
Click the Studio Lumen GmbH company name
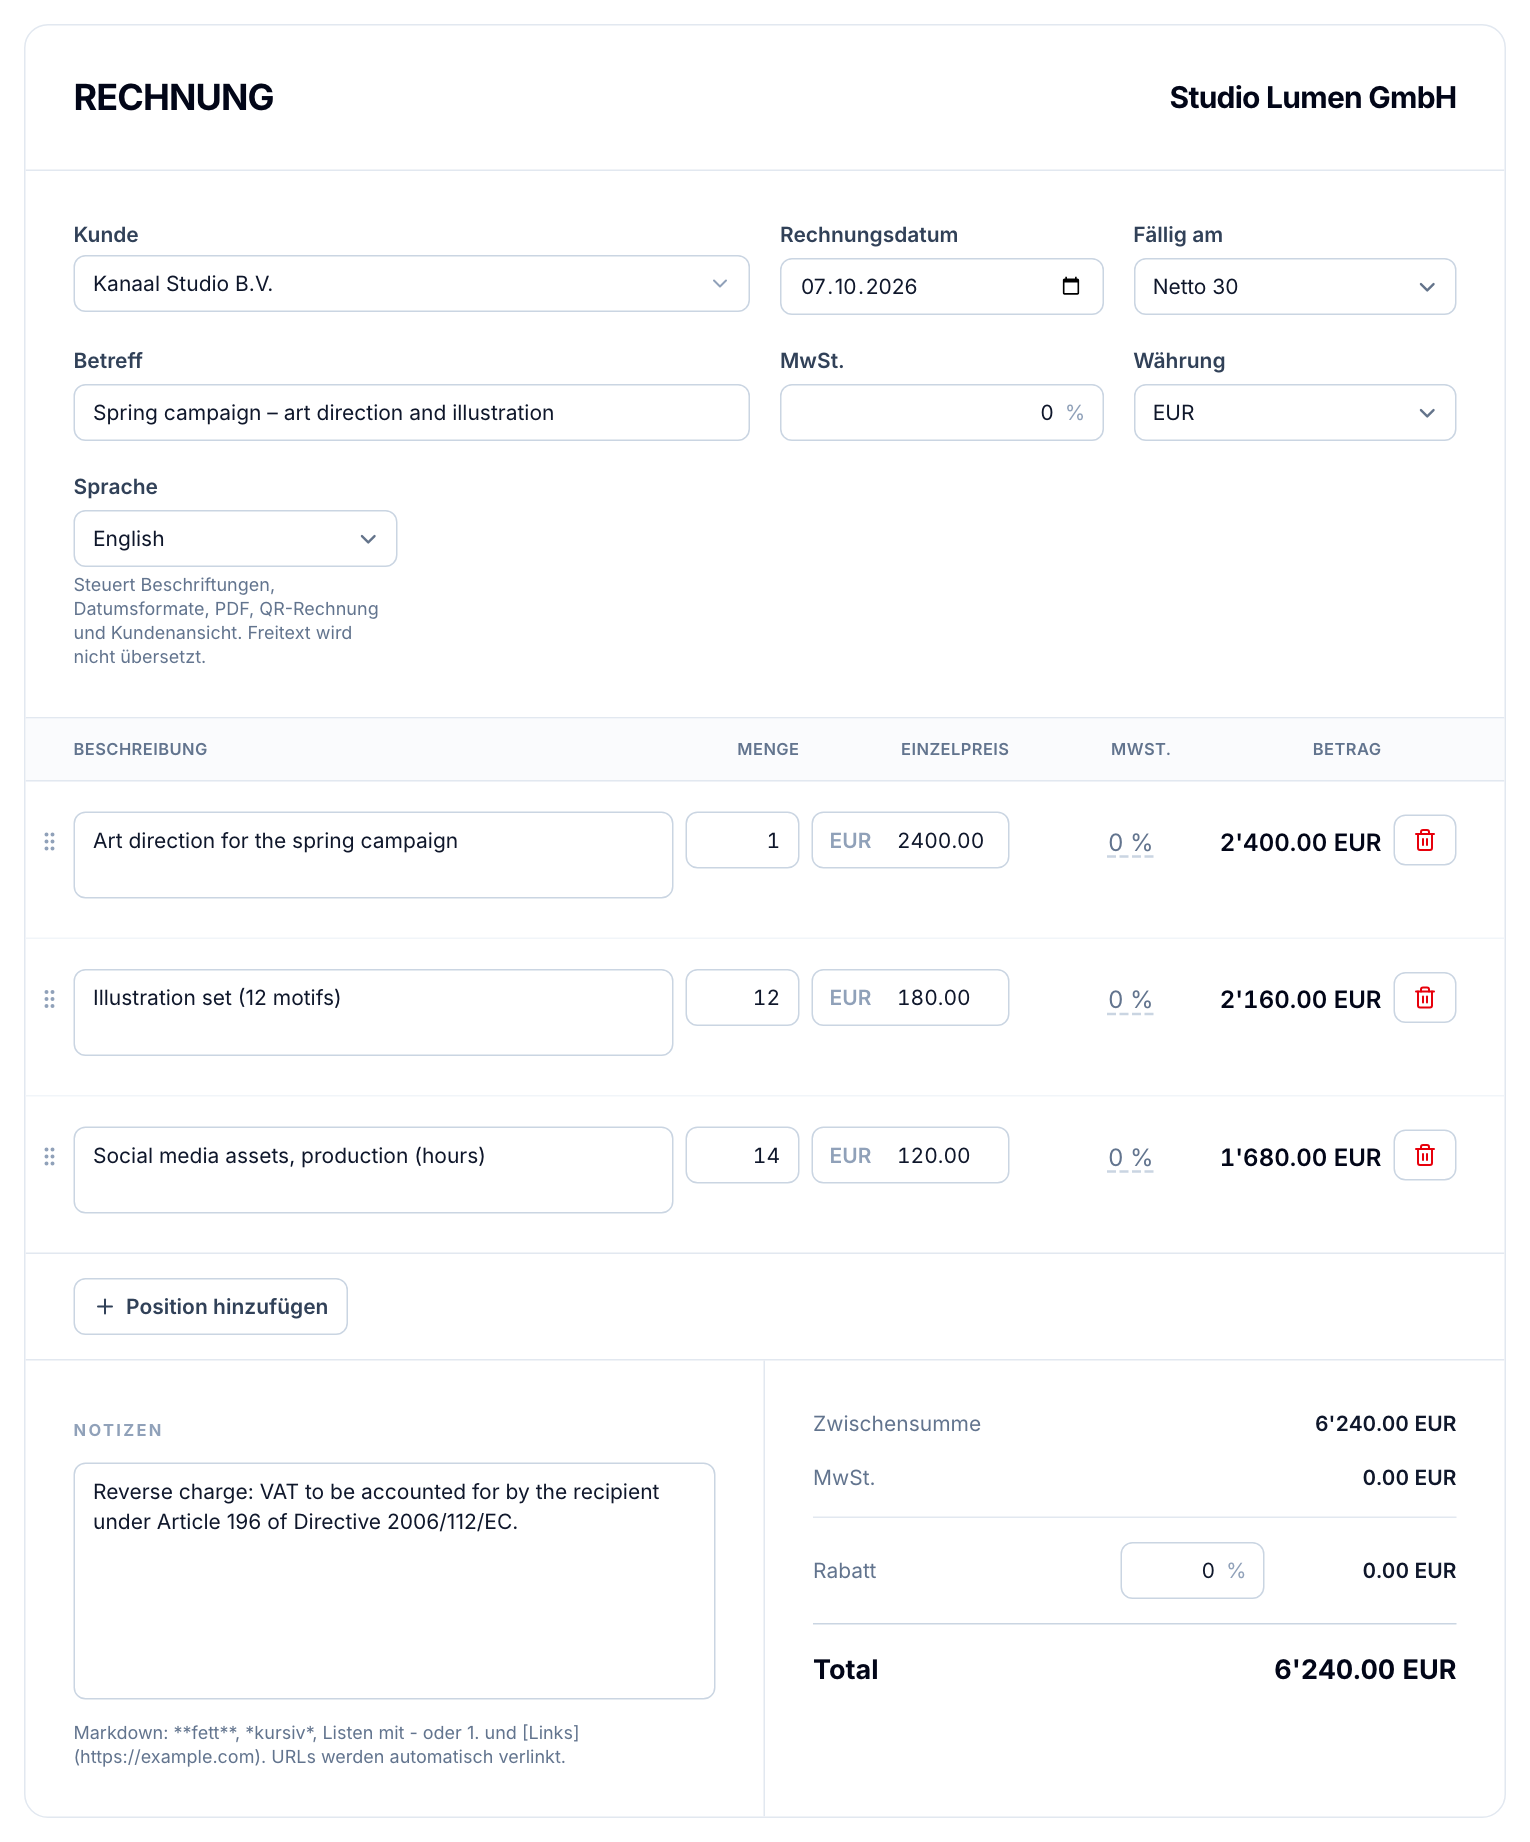coord(1312,97)
